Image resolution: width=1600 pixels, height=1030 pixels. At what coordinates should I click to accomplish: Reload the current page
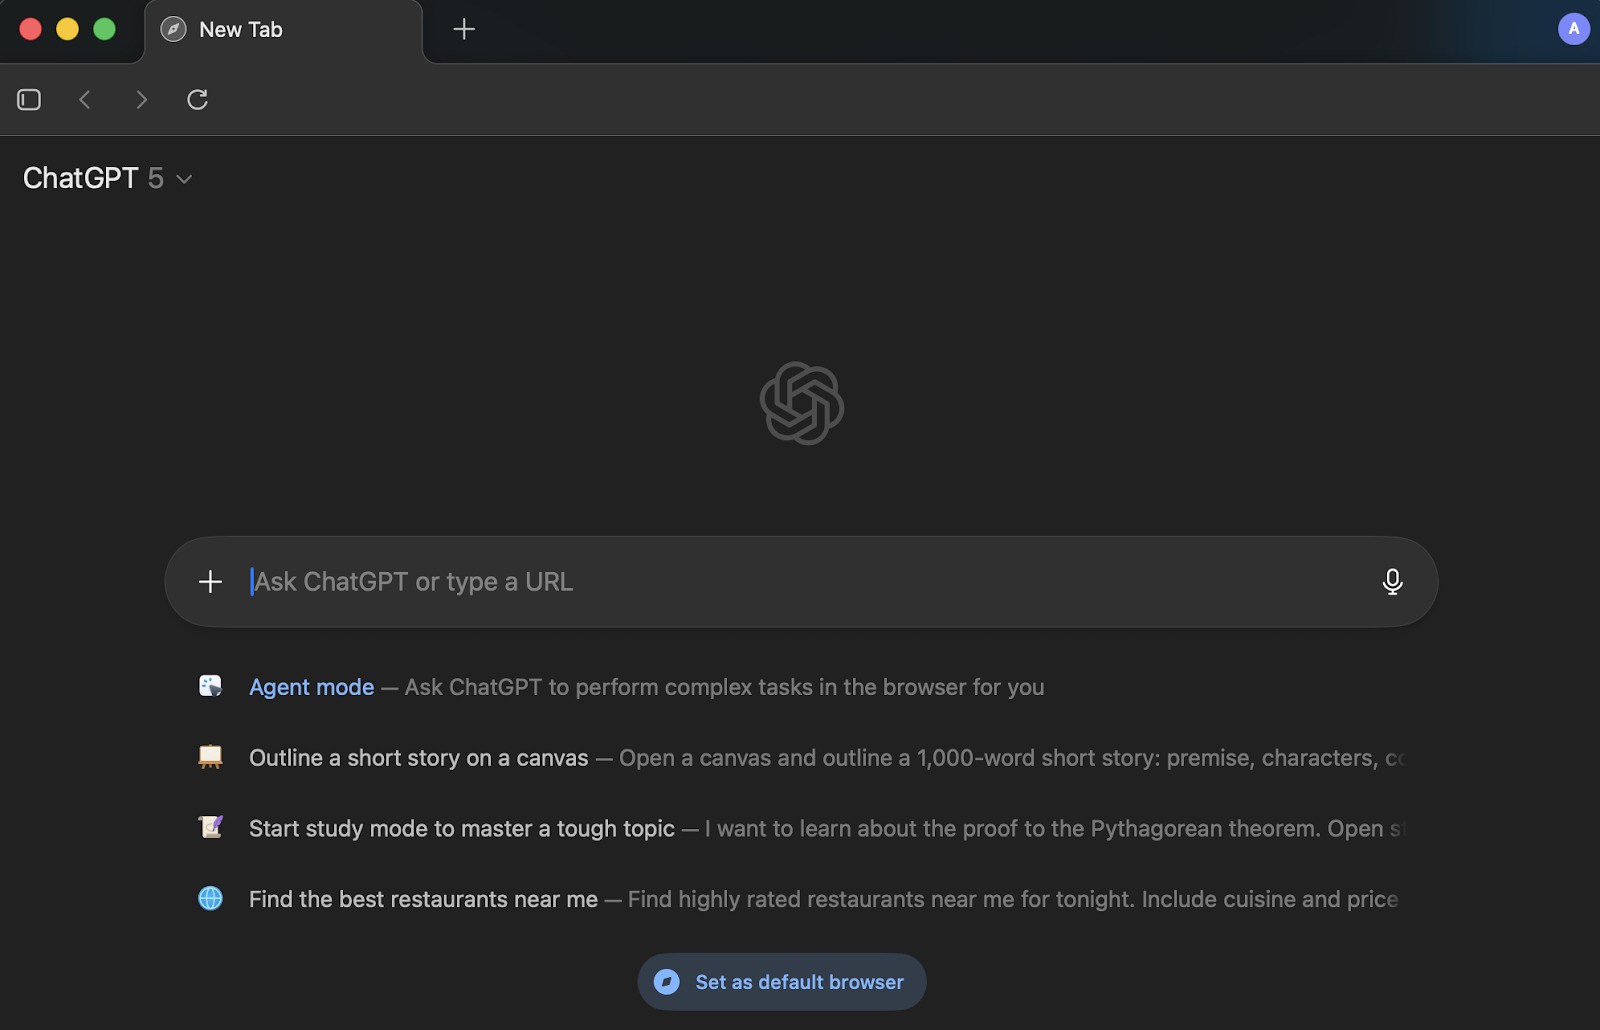198,100
